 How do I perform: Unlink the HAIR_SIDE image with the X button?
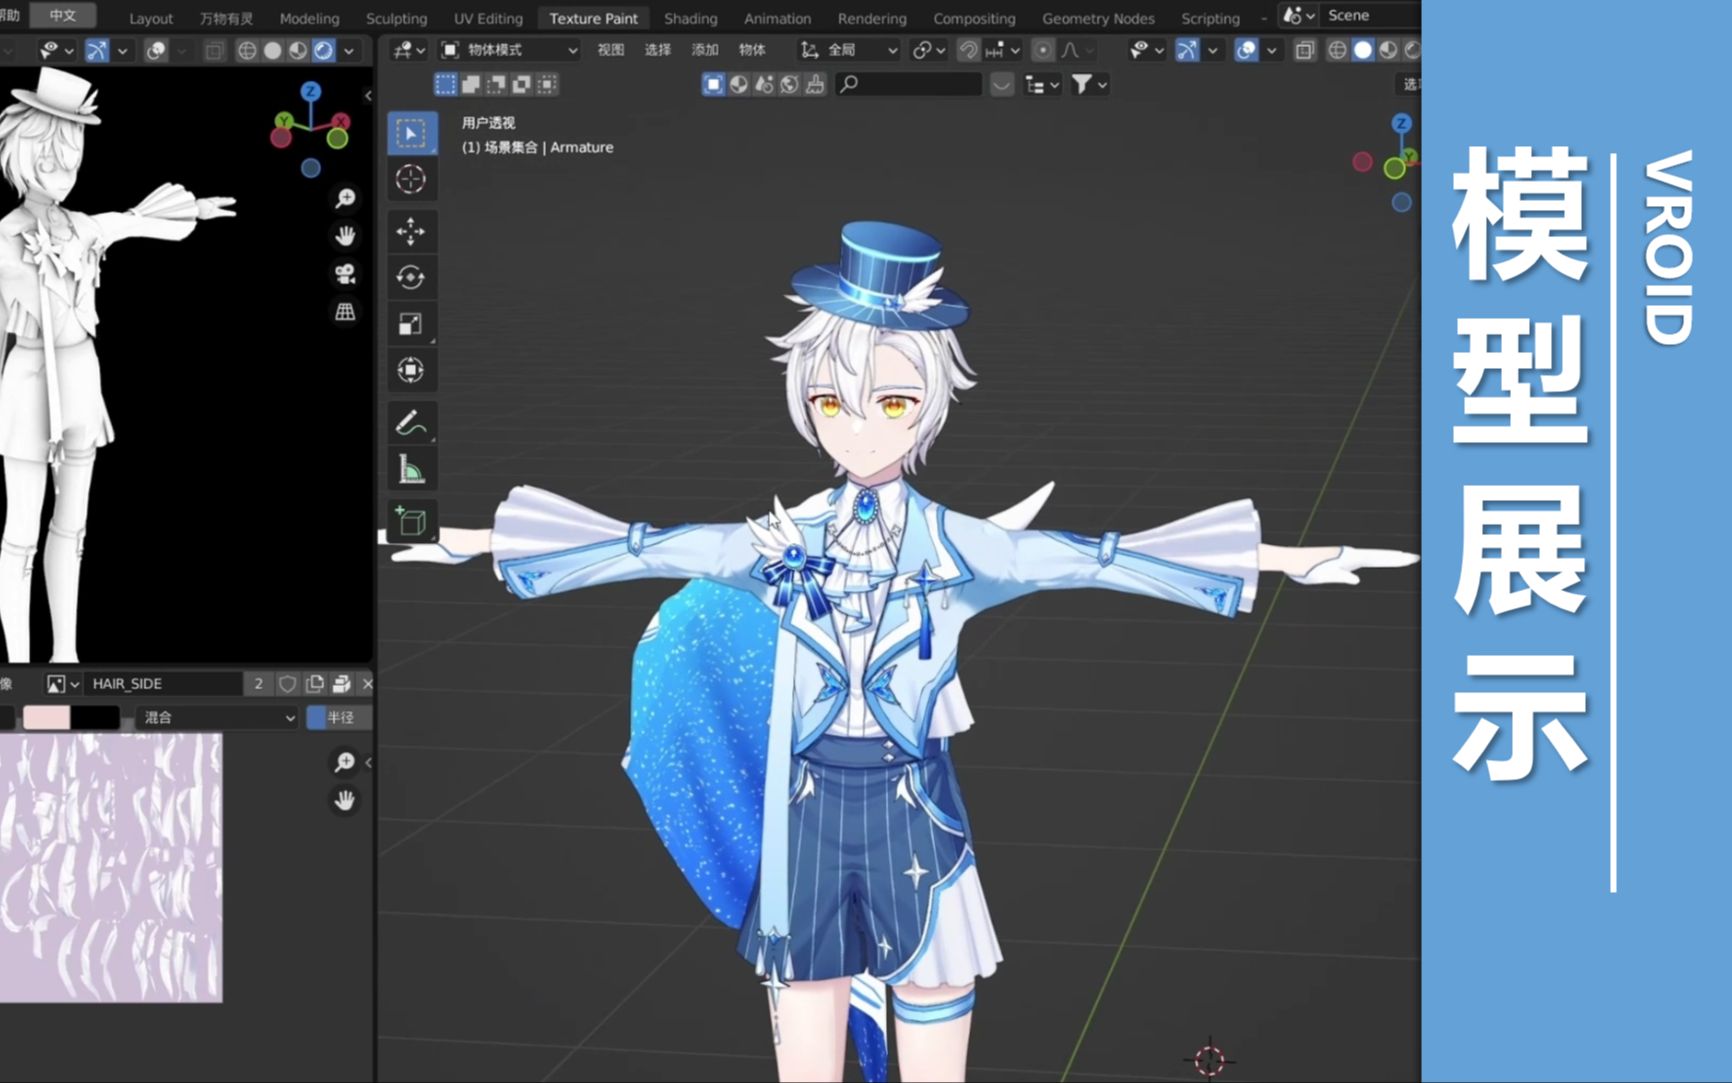click(367, 684)
